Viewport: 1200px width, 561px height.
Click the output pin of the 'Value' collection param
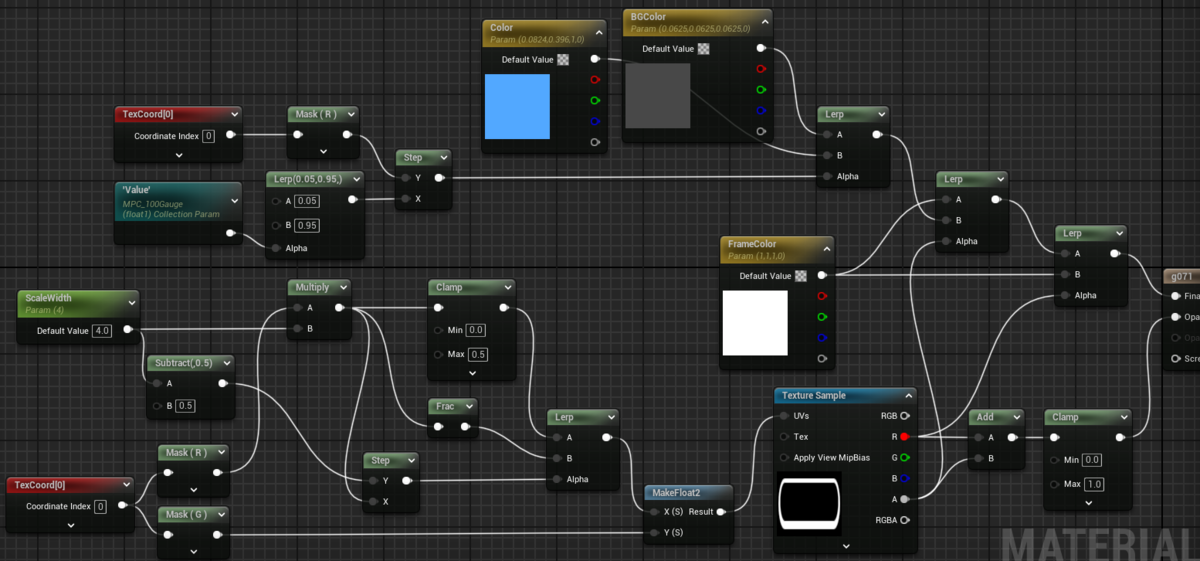[x=231, y=234]
